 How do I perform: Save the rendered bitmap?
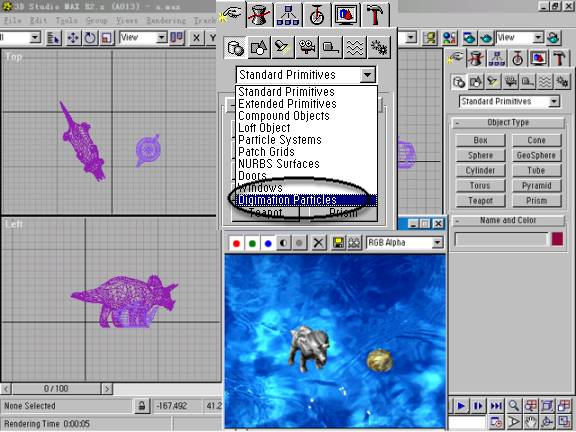[x=338, y=243]
